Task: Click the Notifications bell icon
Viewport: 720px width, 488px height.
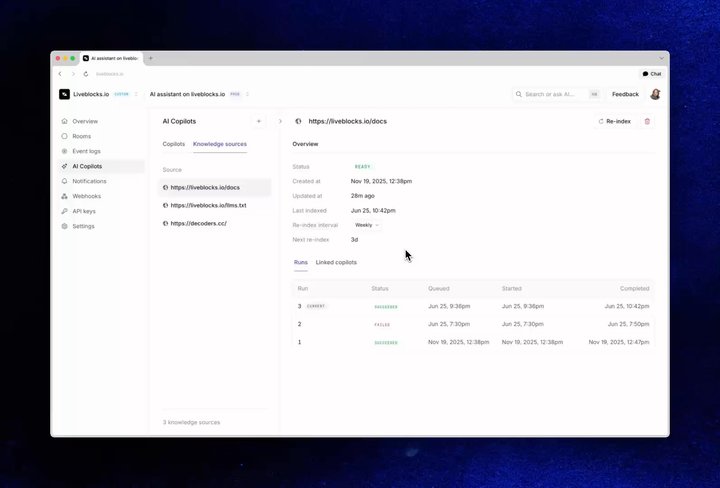Action: (64, 181)
